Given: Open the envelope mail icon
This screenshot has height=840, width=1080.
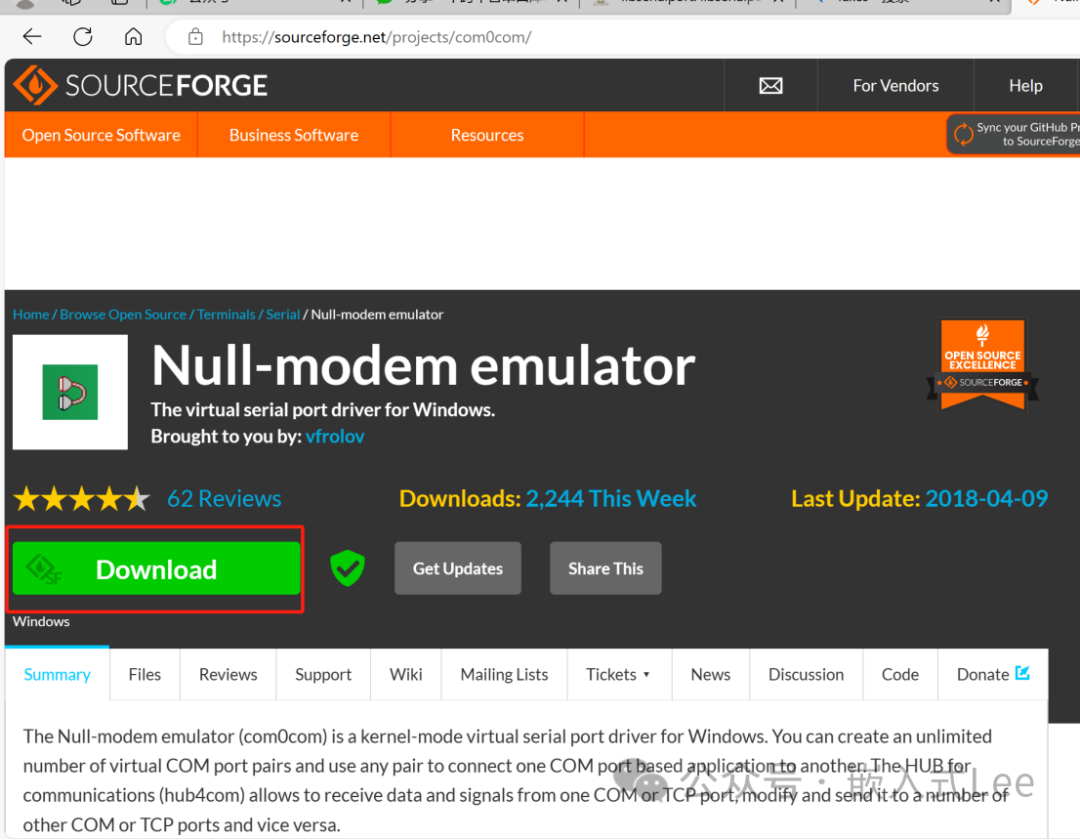Looking at the screenshot, I should pyautogui.click(x=770, y=86).
